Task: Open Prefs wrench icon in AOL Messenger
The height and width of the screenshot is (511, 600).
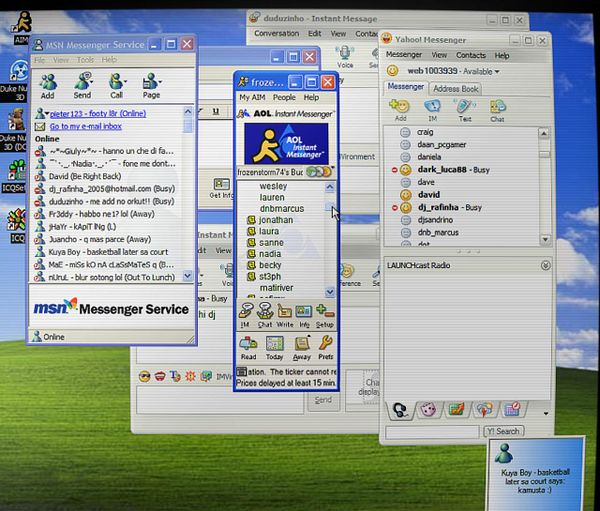Action: 326,348
